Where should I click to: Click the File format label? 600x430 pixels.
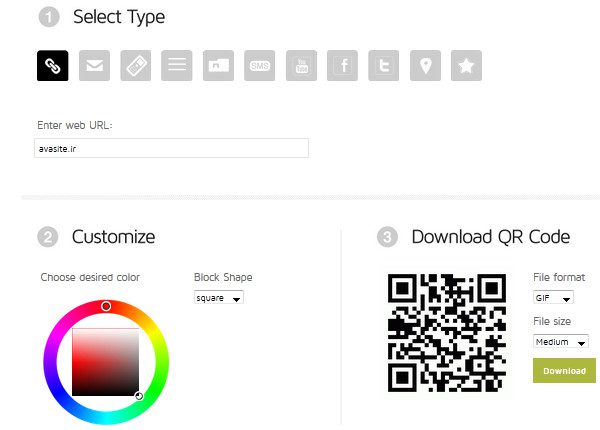[x=559, y=277]
